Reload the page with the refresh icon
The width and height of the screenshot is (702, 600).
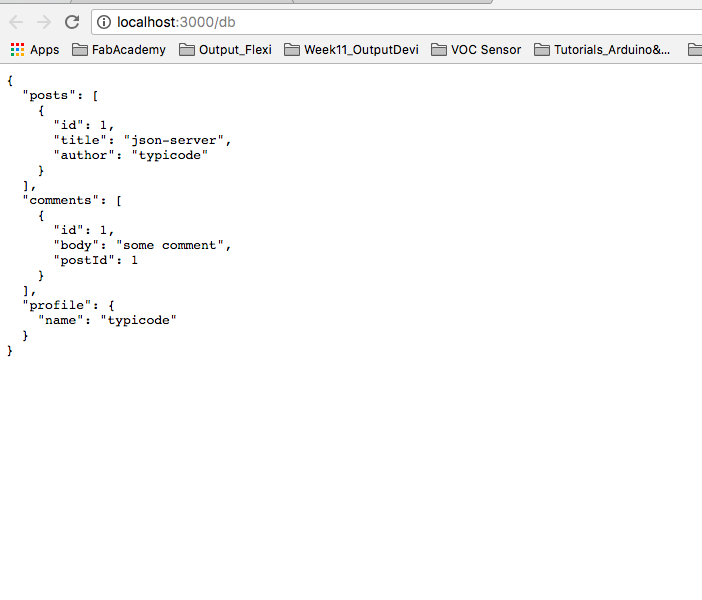pyautogui.click(x=72, y=22)
